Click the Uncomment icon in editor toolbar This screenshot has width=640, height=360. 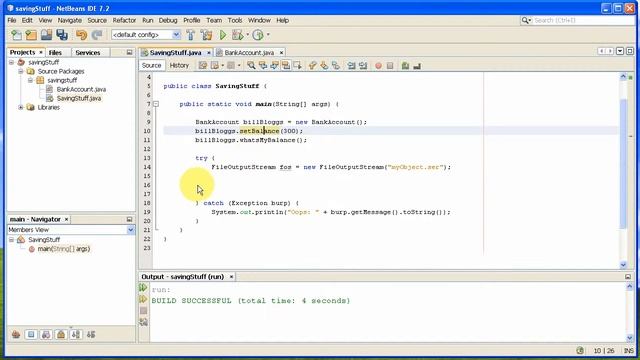point(417,66)
